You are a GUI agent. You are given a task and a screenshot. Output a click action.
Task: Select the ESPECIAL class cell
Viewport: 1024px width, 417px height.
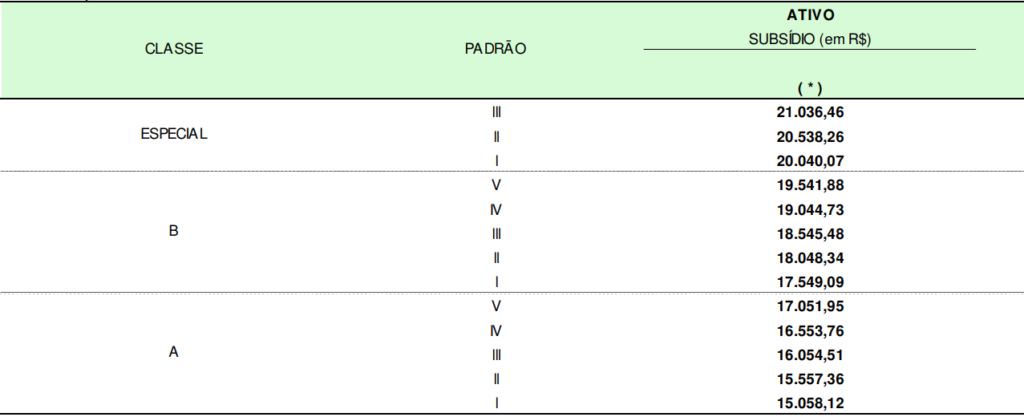174,134
